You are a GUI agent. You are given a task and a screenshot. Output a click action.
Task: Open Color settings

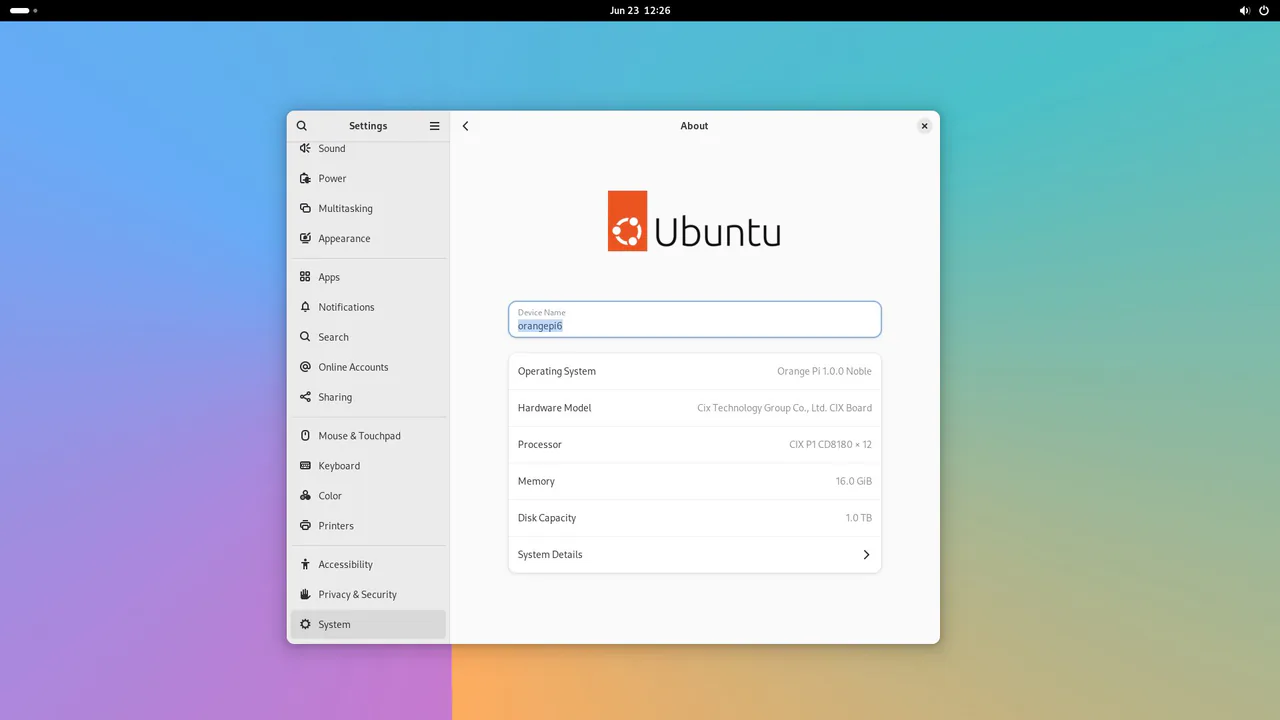(x=368, y=496)
